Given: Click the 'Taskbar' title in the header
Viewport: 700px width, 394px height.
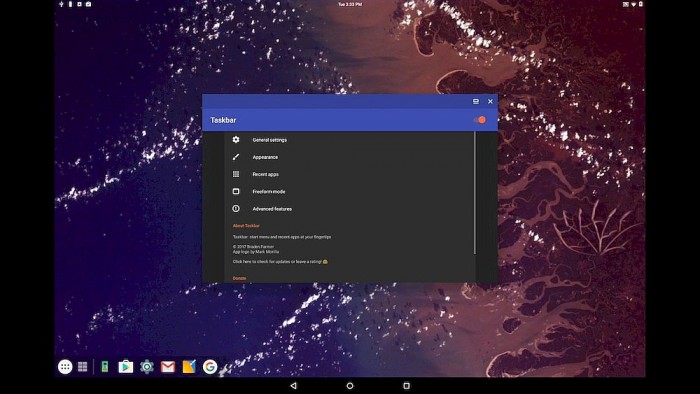Looking at the screenshot, I should point(223,120).
